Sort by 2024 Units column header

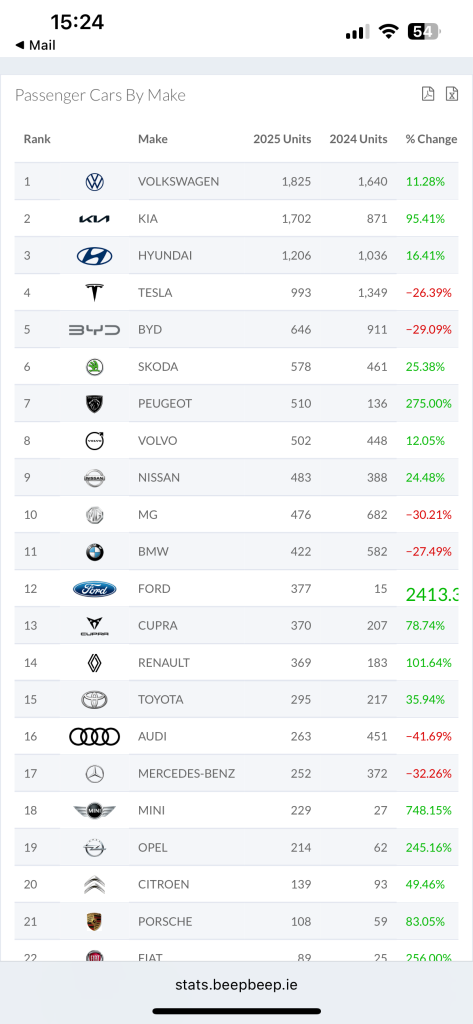pyautogui.click(x=358, y=139)
